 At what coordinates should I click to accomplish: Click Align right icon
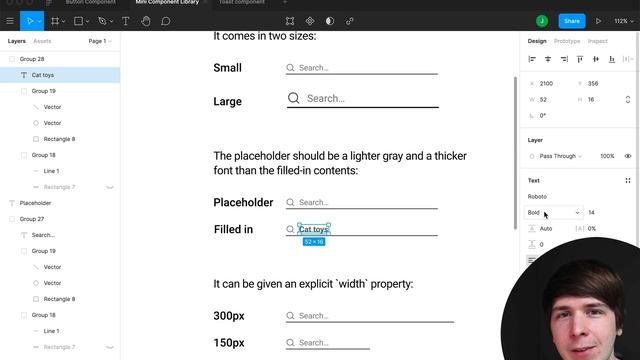(564, 59)
